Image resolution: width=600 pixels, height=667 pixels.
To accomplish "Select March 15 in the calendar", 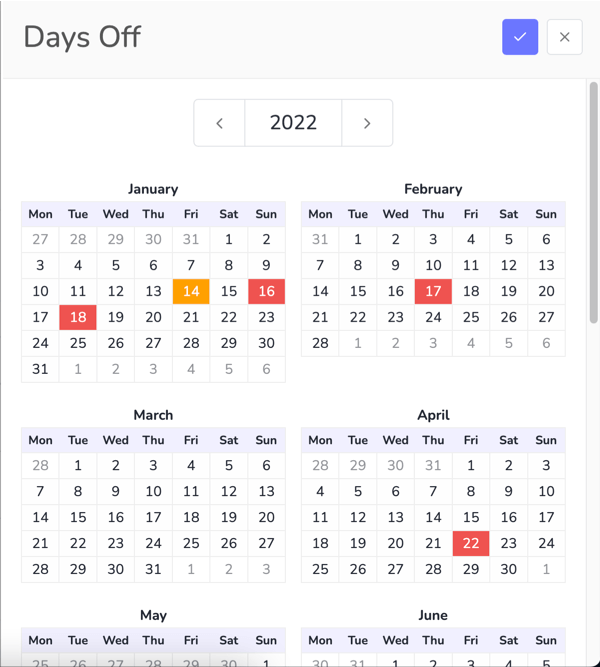I will (x=78, y=517).
